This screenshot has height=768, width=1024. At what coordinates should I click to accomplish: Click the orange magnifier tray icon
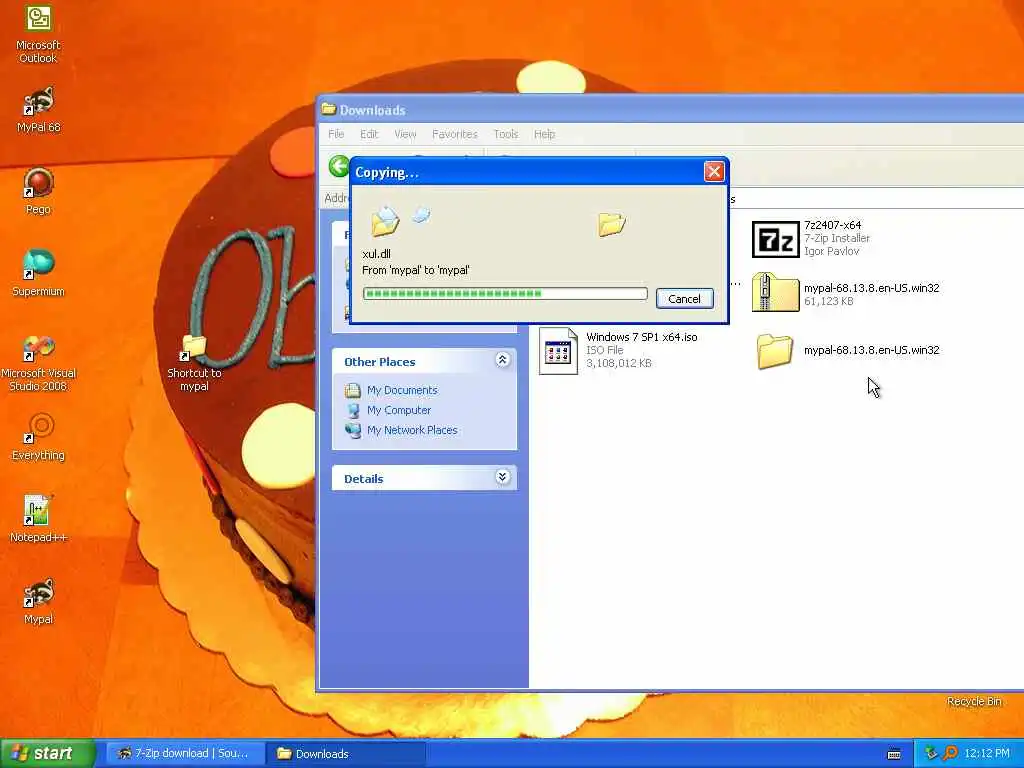(x=950, y=754)
